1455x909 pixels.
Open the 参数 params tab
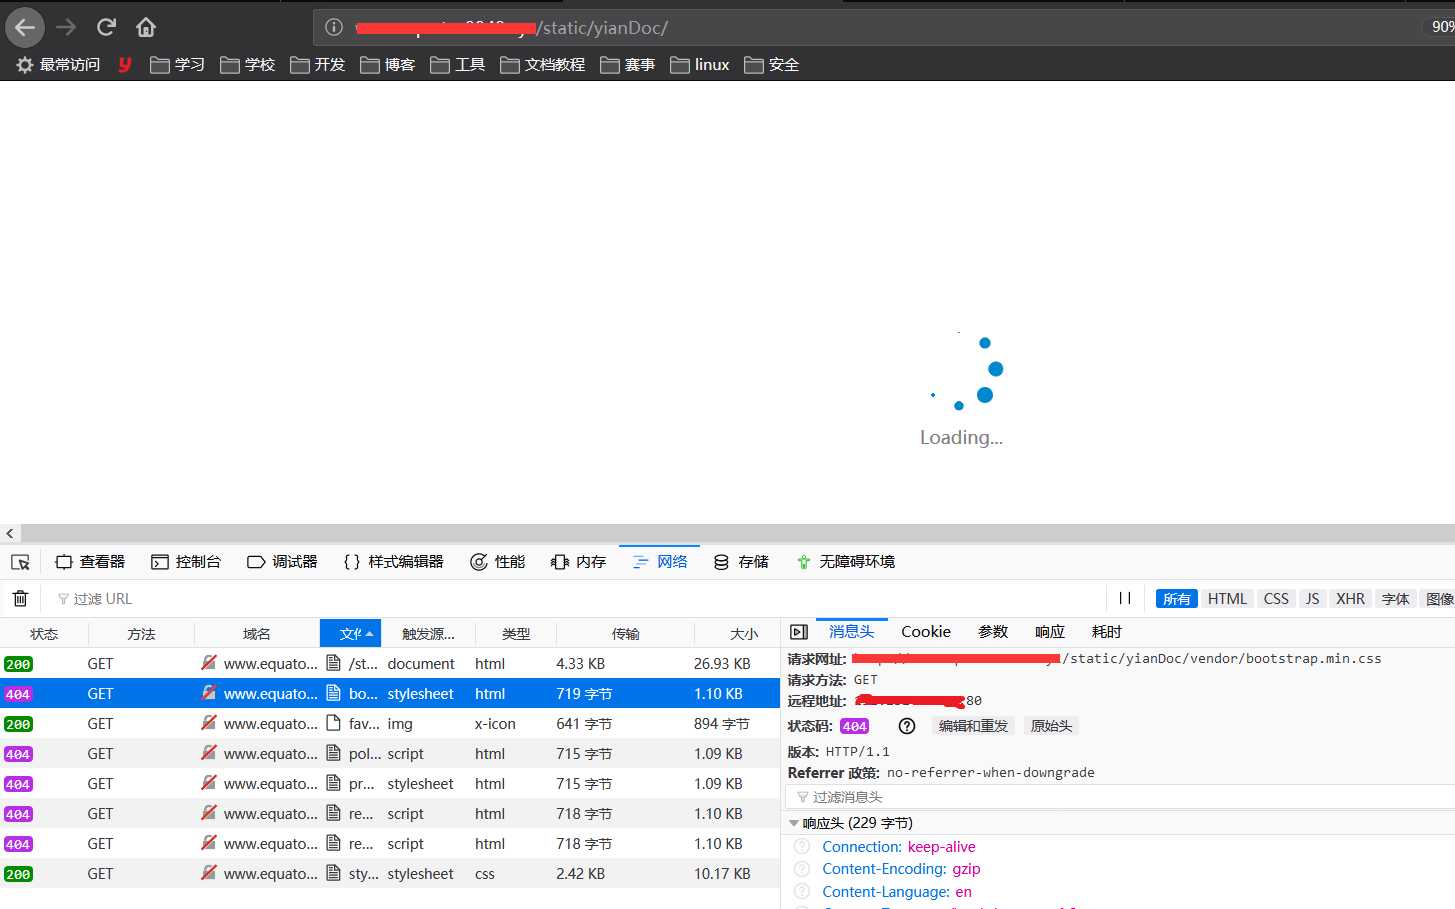coord(993,632)
